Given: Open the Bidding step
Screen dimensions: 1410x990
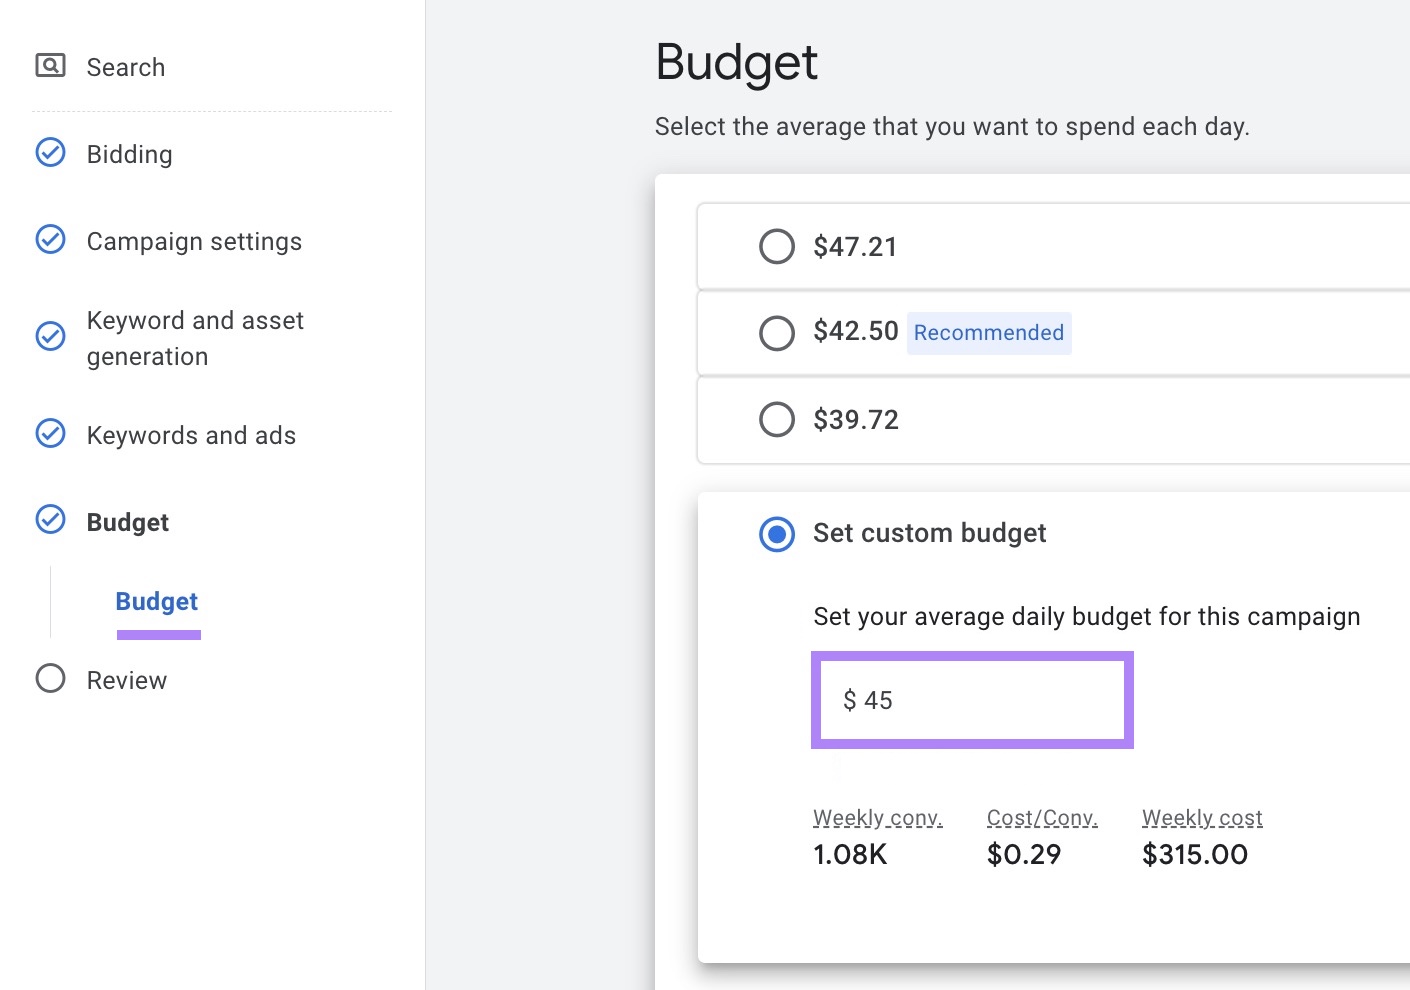Looking at the screenshot, I should click(x=129, y=153).
